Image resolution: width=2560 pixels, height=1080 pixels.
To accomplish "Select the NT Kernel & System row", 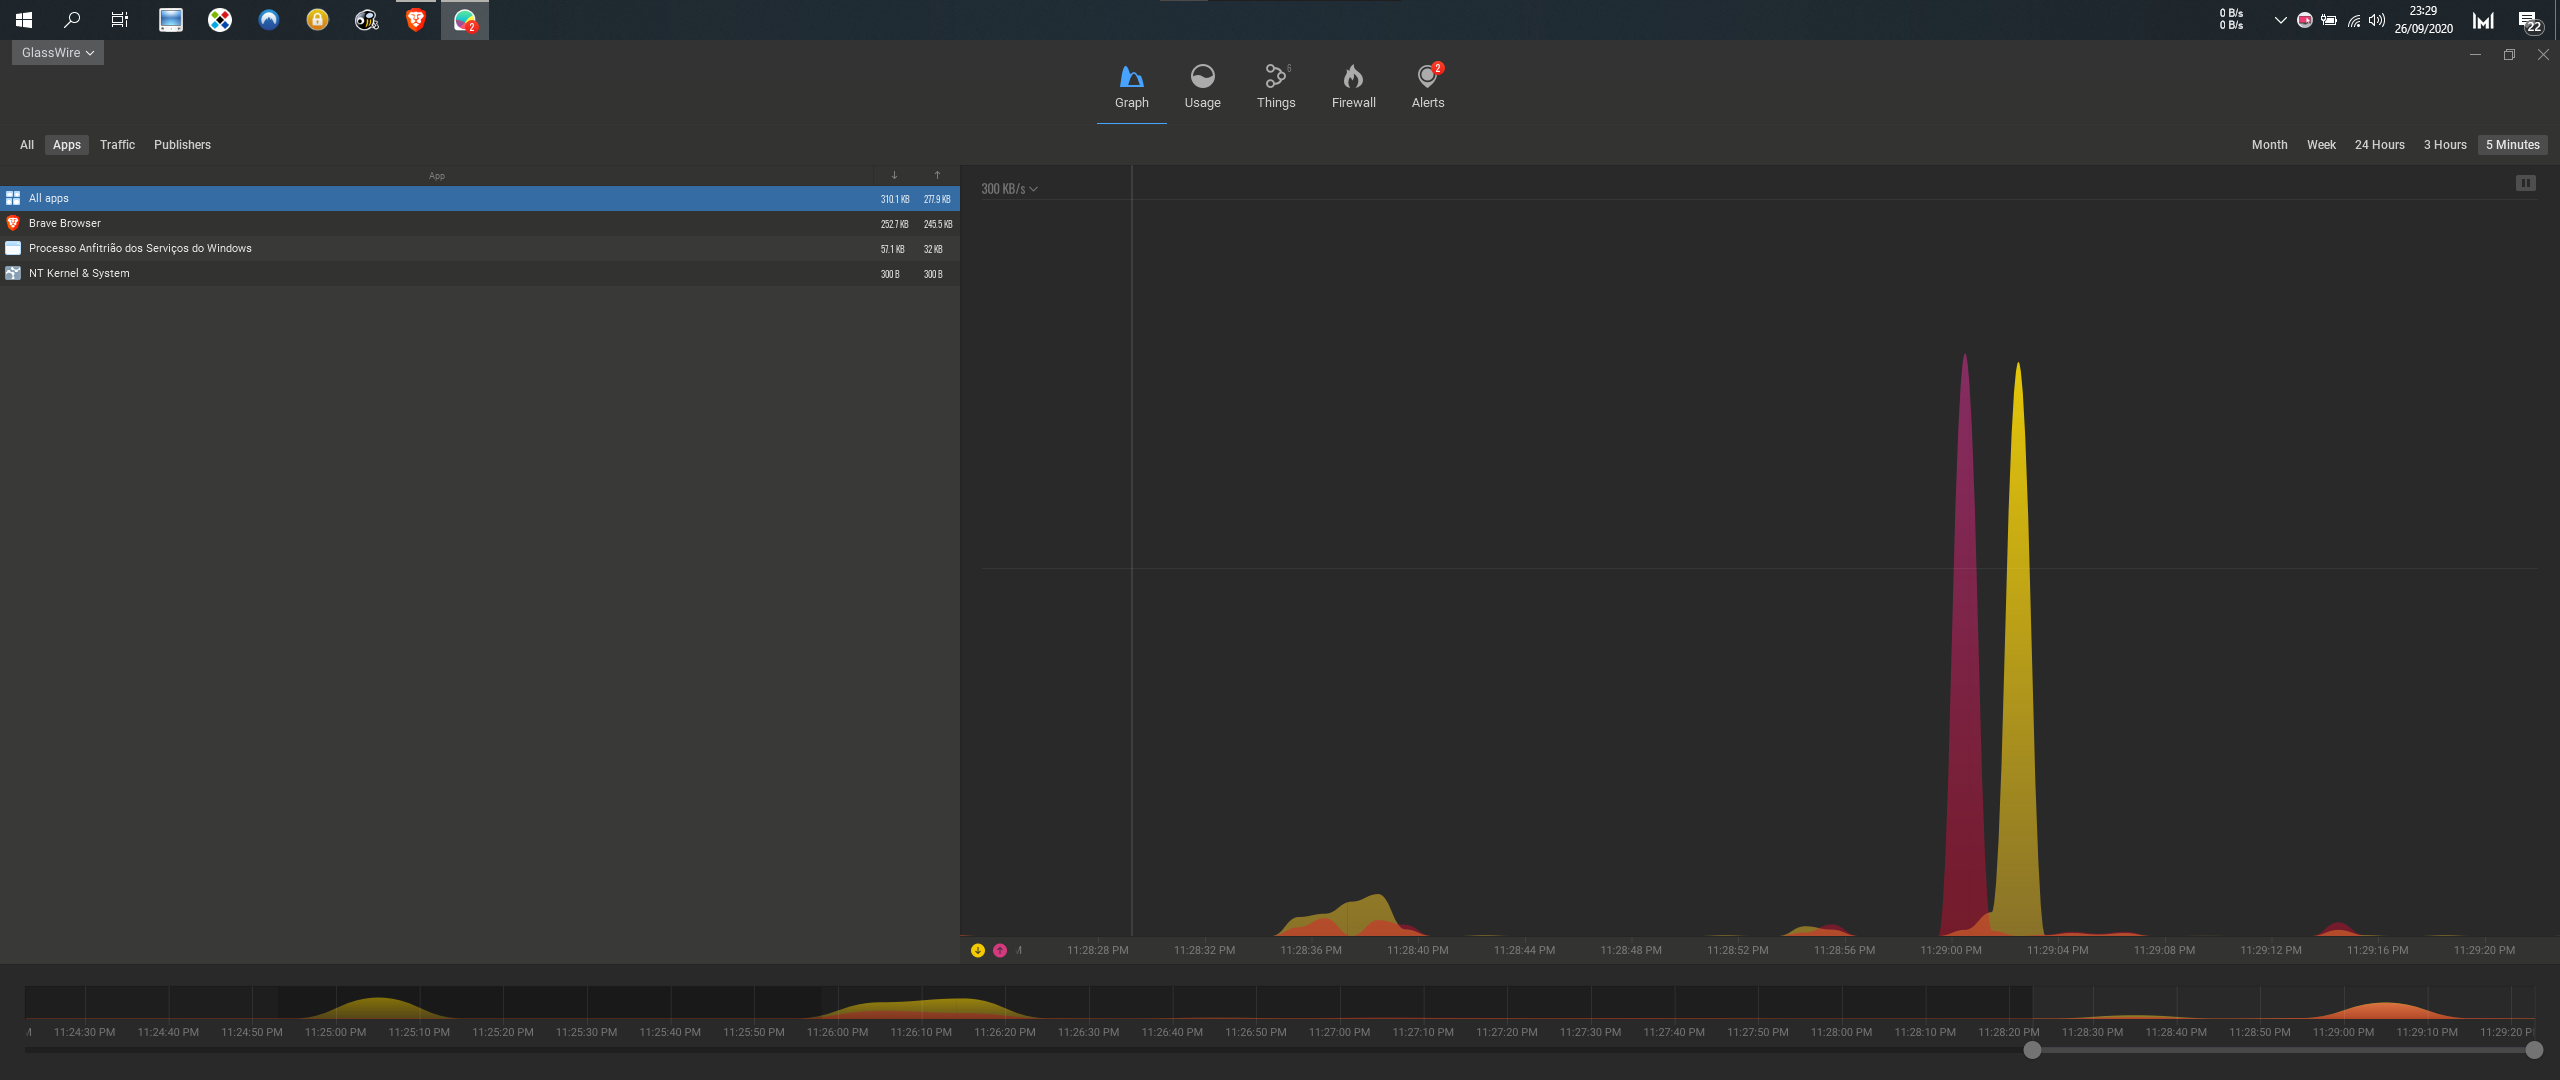I will pyautogui.click(x=79, y=273).
